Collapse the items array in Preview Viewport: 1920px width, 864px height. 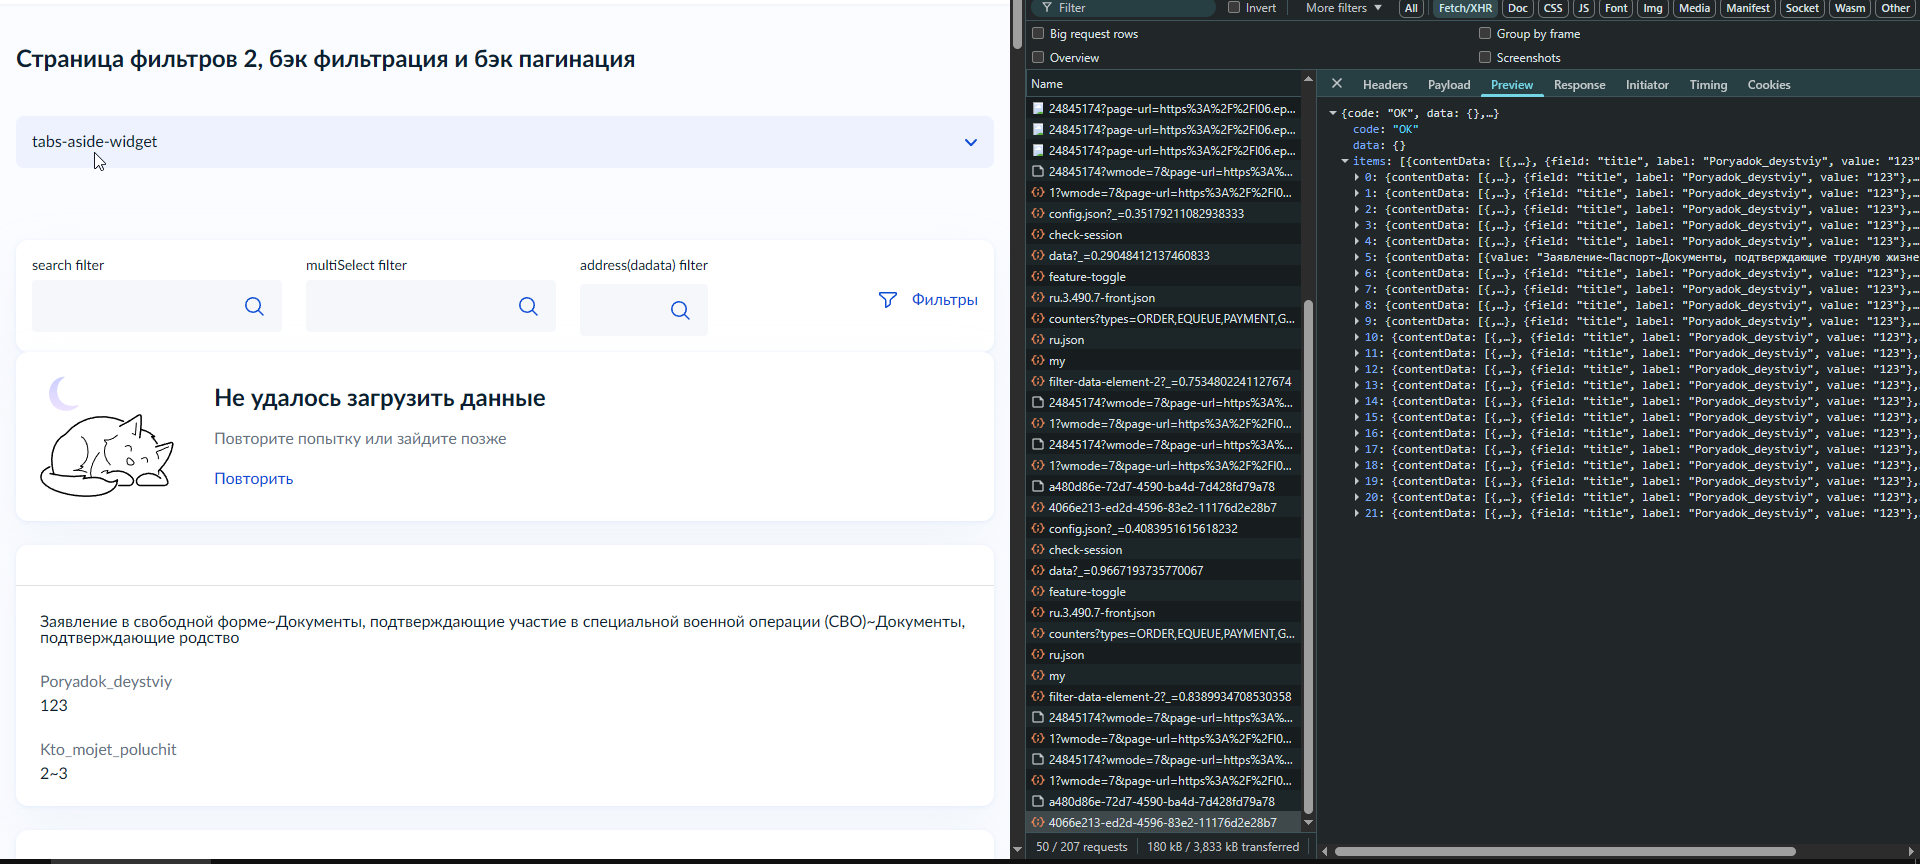point(1345,161)
